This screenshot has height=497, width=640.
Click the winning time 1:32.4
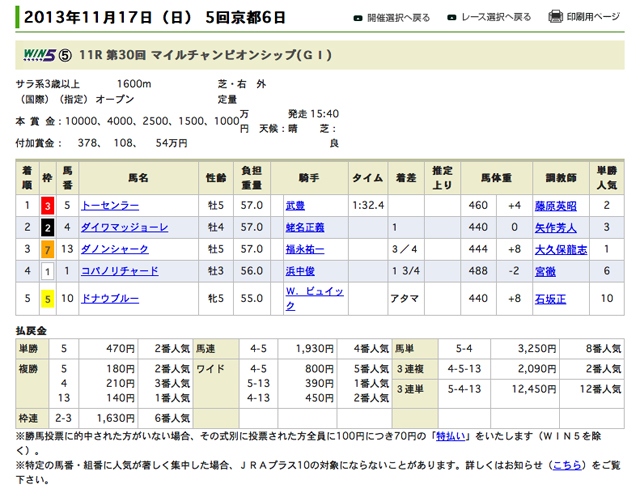(x=368, y=205)
